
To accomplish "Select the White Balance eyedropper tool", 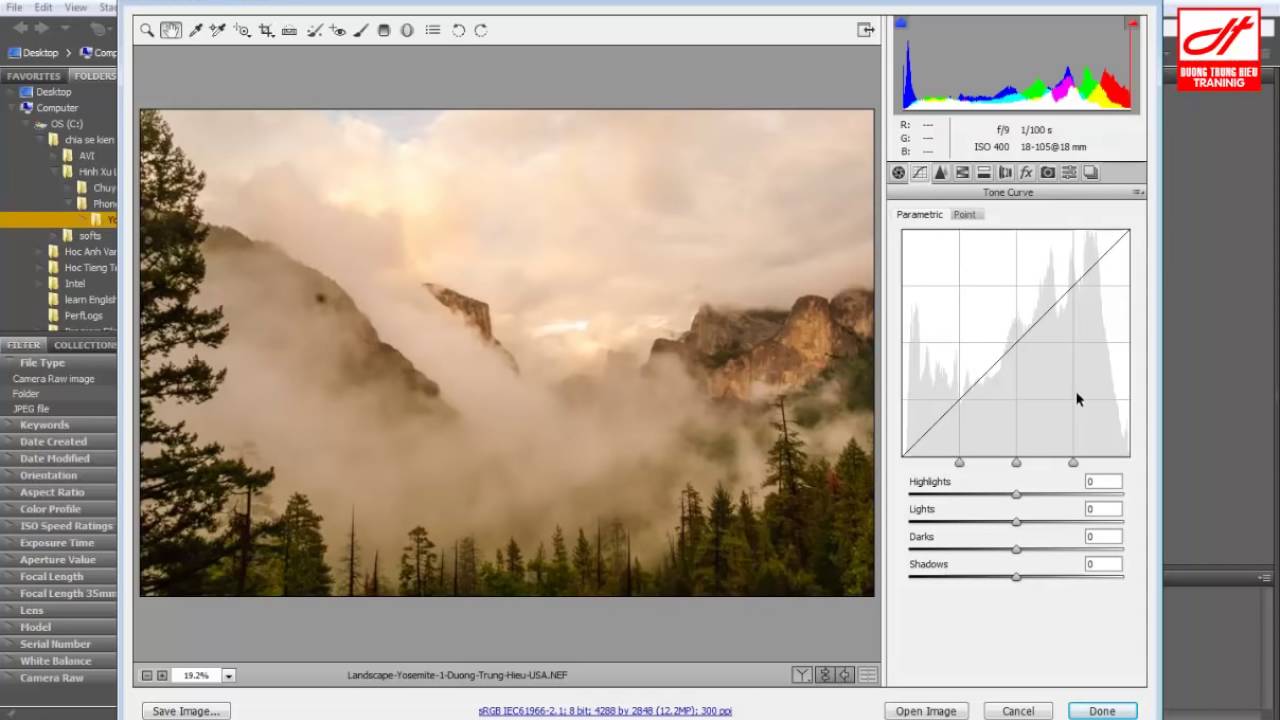I will click(x=196, y=31).
